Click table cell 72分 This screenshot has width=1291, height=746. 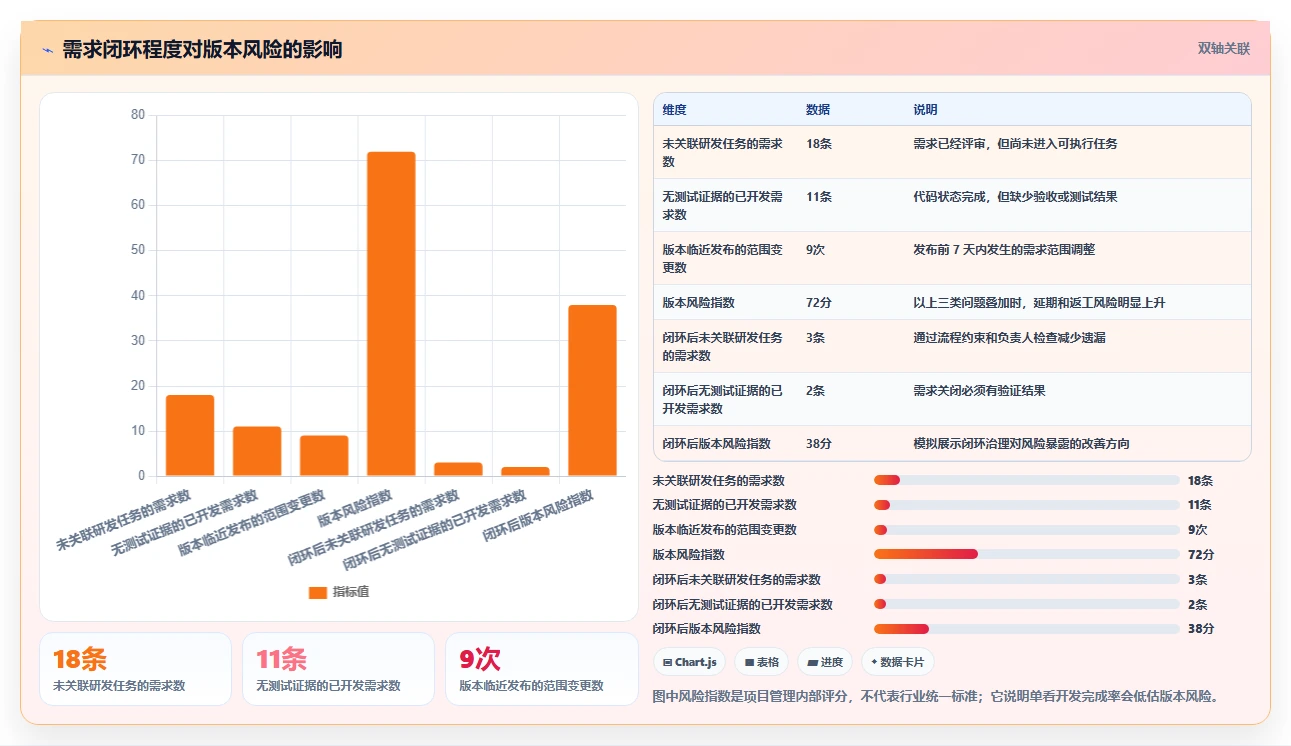click(x=819, y=303)
